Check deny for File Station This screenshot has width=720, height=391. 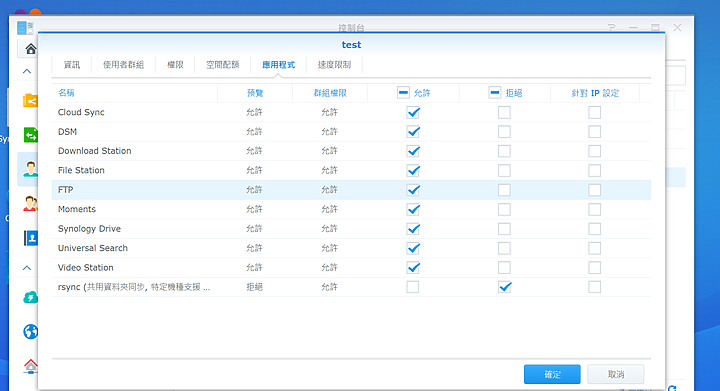504,171
